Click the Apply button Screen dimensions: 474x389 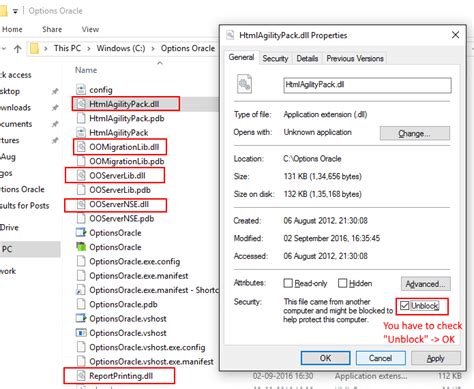436,358
